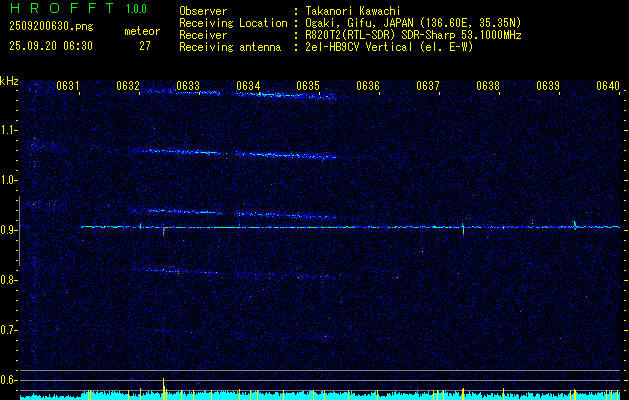Click the 2el-HB9CV Vertical antenna text
Viewport: 629px width, 400px height.
389,47
